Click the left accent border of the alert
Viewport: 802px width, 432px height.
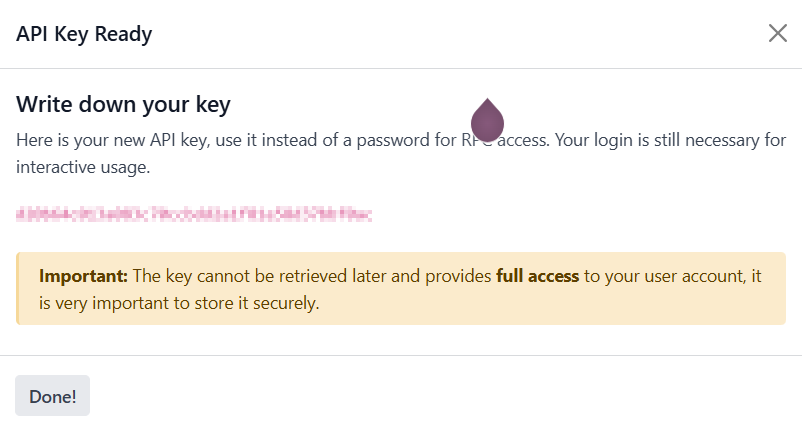coord(17,288)
